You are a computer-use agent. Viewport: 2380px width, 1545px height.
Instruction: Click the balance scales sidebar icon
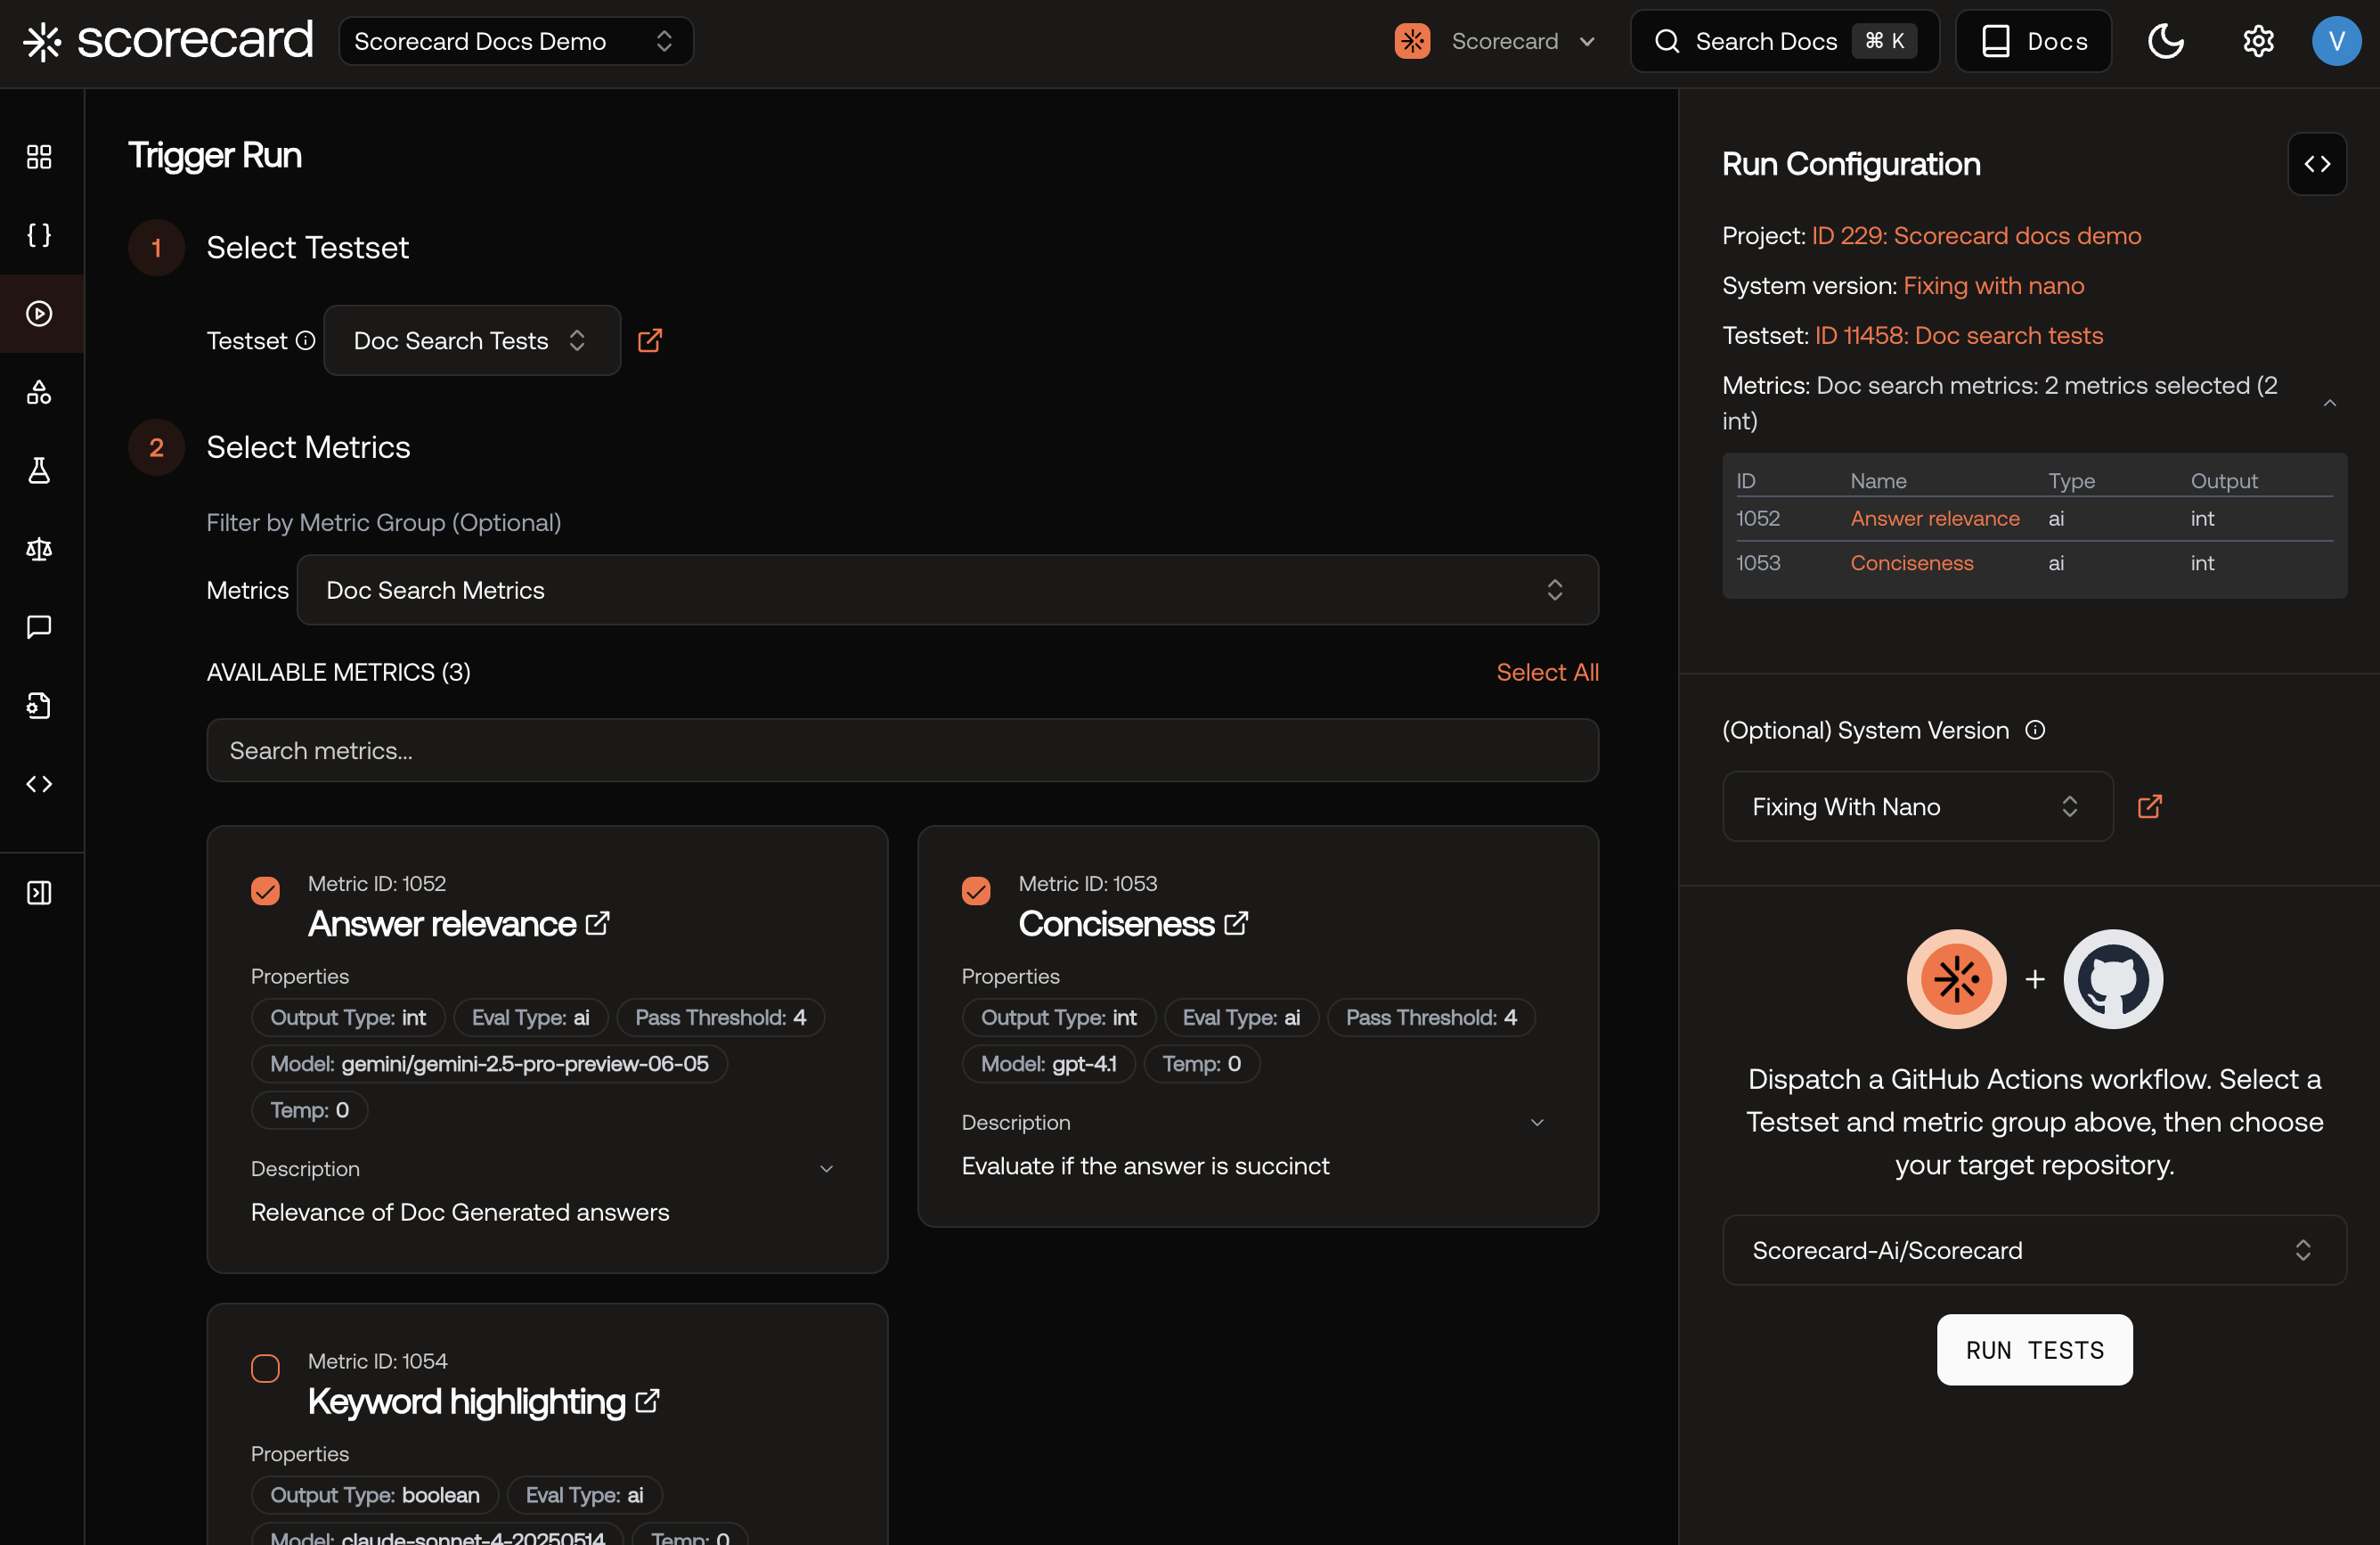(x=39, y=549)
